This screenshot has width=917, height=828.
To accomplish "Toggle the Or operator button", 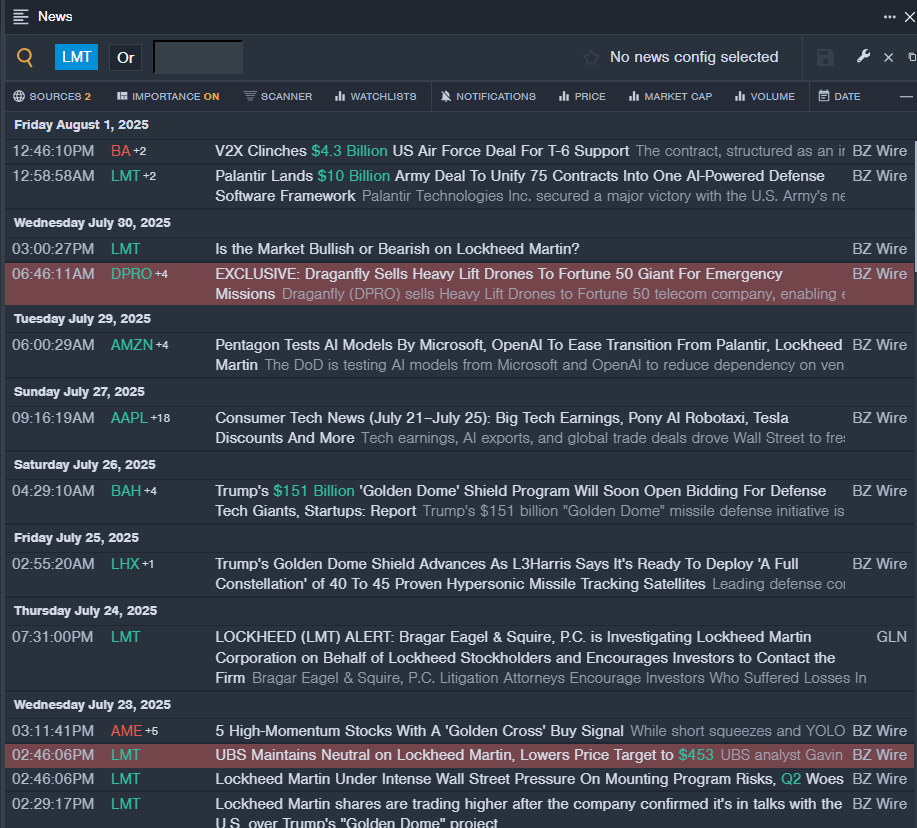I will click(x=125, y=57).
